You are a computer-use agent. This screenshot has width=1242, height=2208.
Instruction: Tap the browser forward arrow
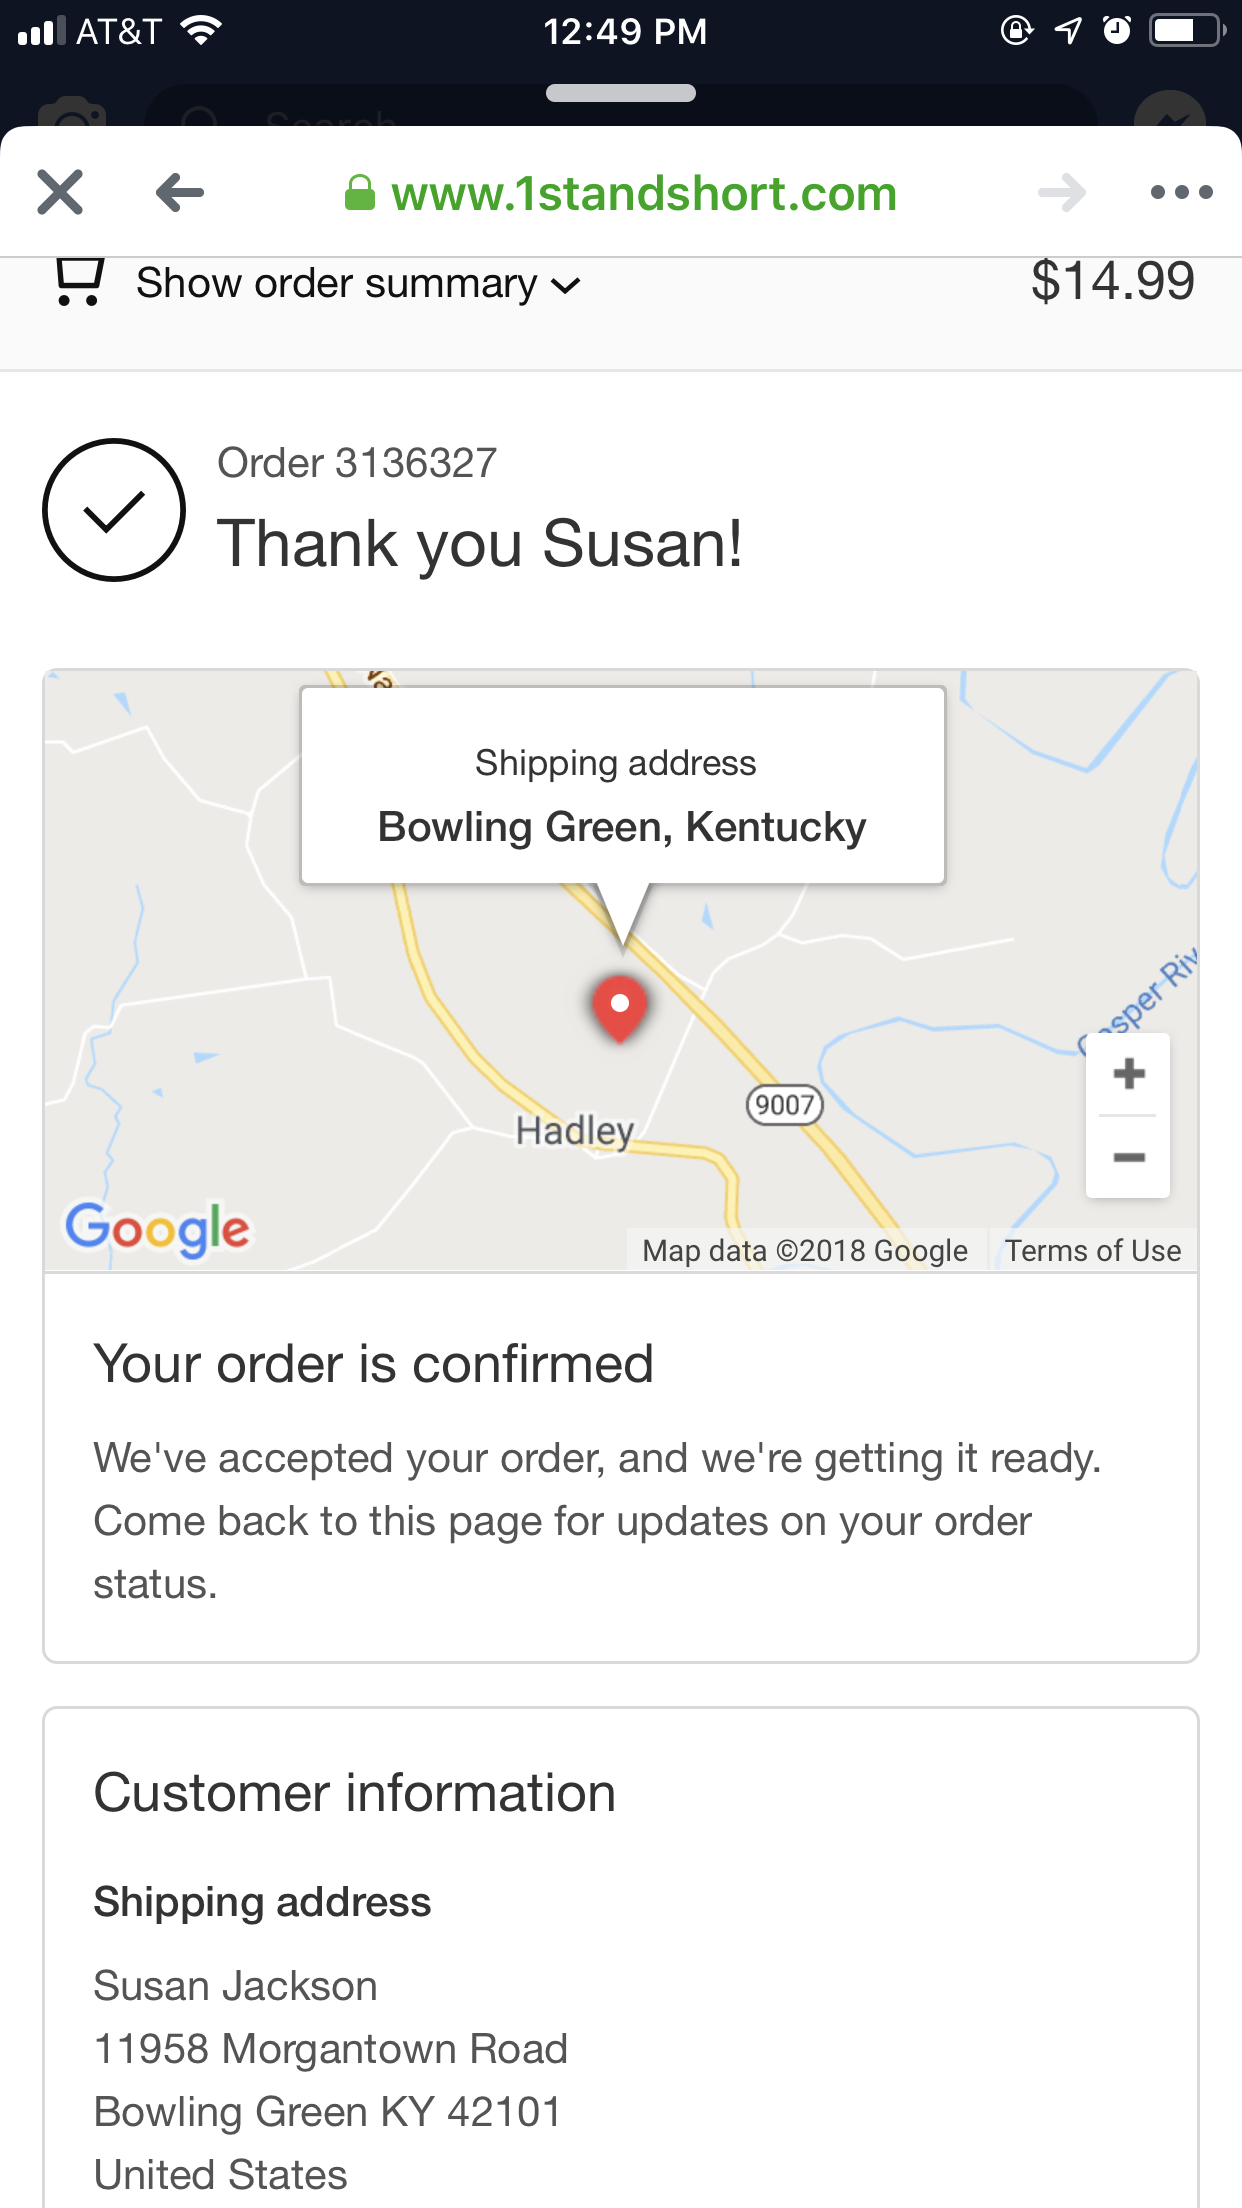1062,192
